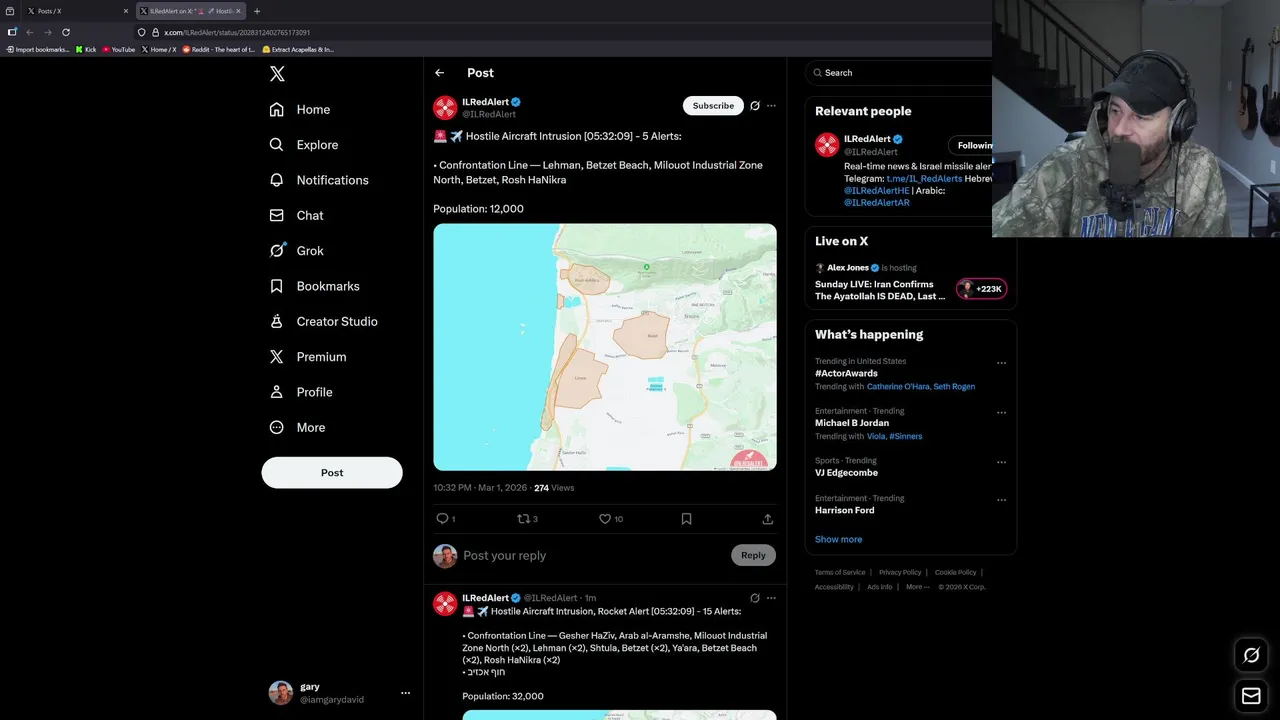Expand the More menu in sidebar
This screenshot has height=720, width=1280.
[x=297, y=427]
